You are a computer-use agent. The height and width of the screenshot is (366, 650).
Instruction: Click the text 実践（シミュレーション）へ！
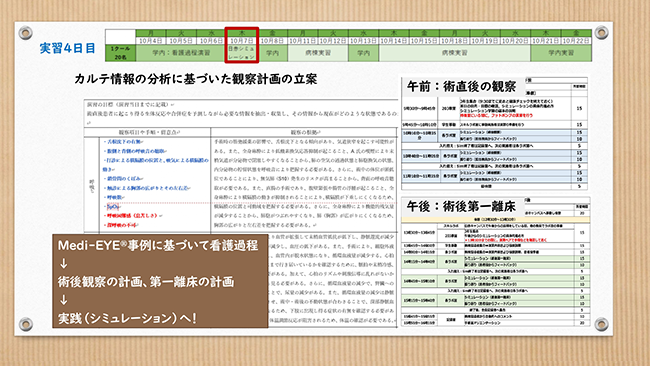click(127, 318)
